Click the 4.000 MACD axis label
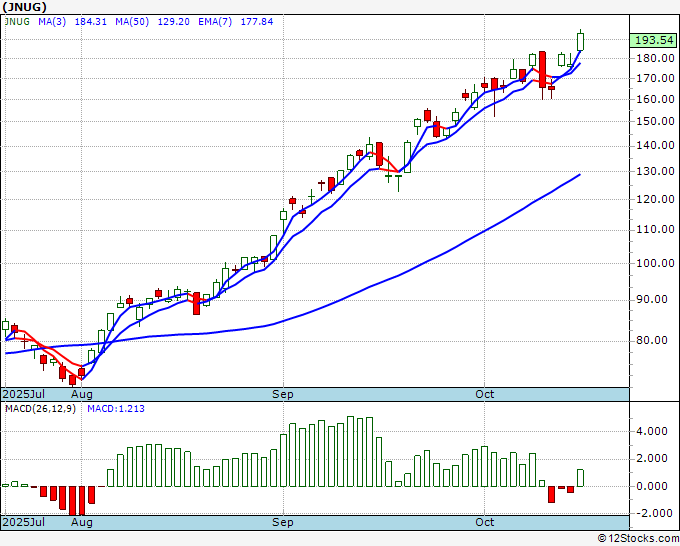 (x=652, y=431)
